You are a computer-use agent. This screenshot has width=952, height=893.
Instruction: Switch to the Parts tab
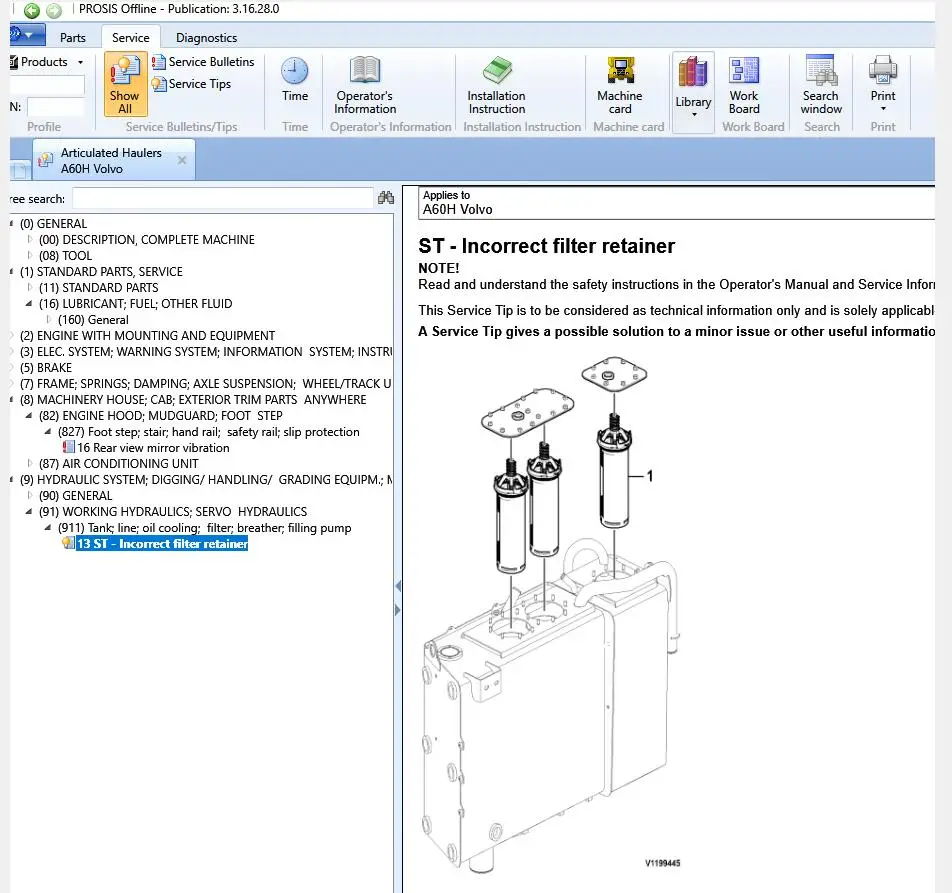[x=73, y=38]
